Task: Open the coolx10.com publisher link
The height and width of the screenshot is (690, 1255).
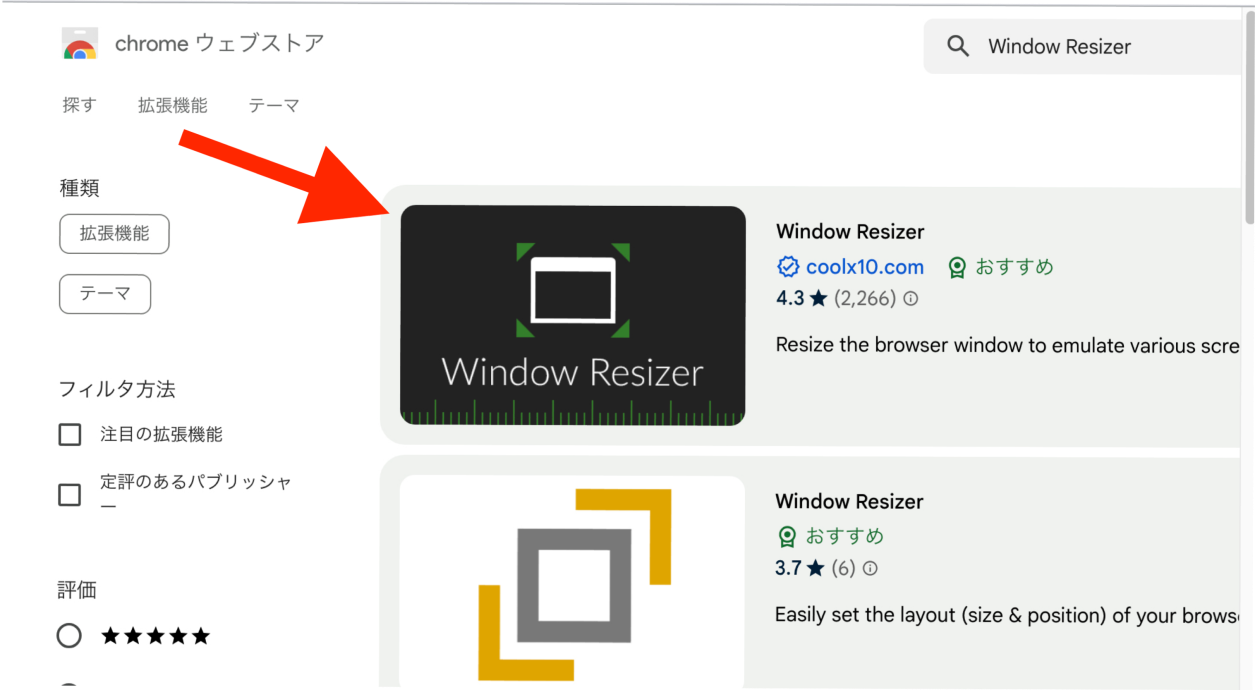Action: 865,267
